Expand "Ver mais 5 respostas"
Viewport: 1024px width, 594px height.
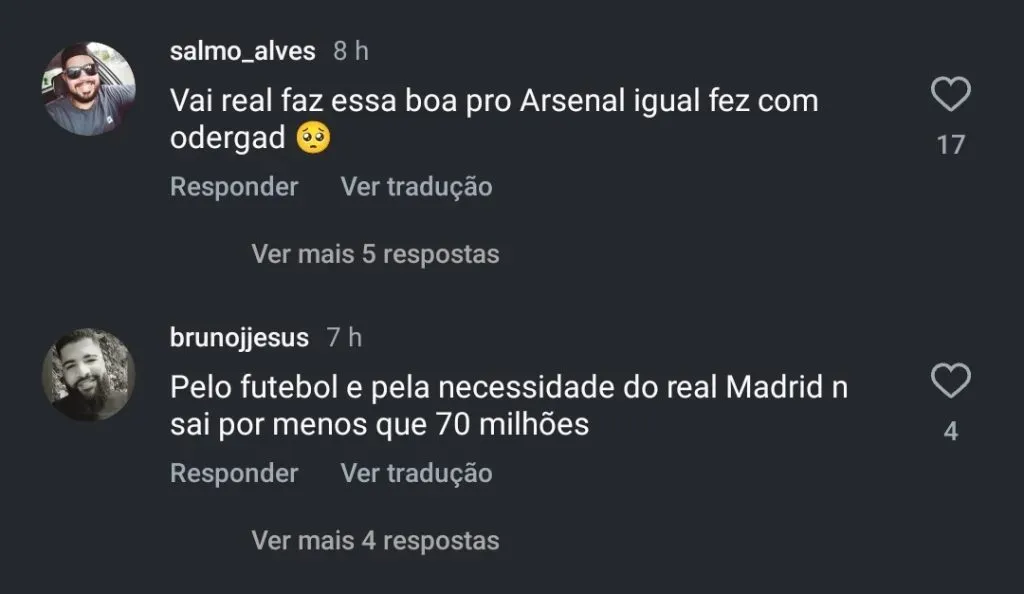coord(375,254)
